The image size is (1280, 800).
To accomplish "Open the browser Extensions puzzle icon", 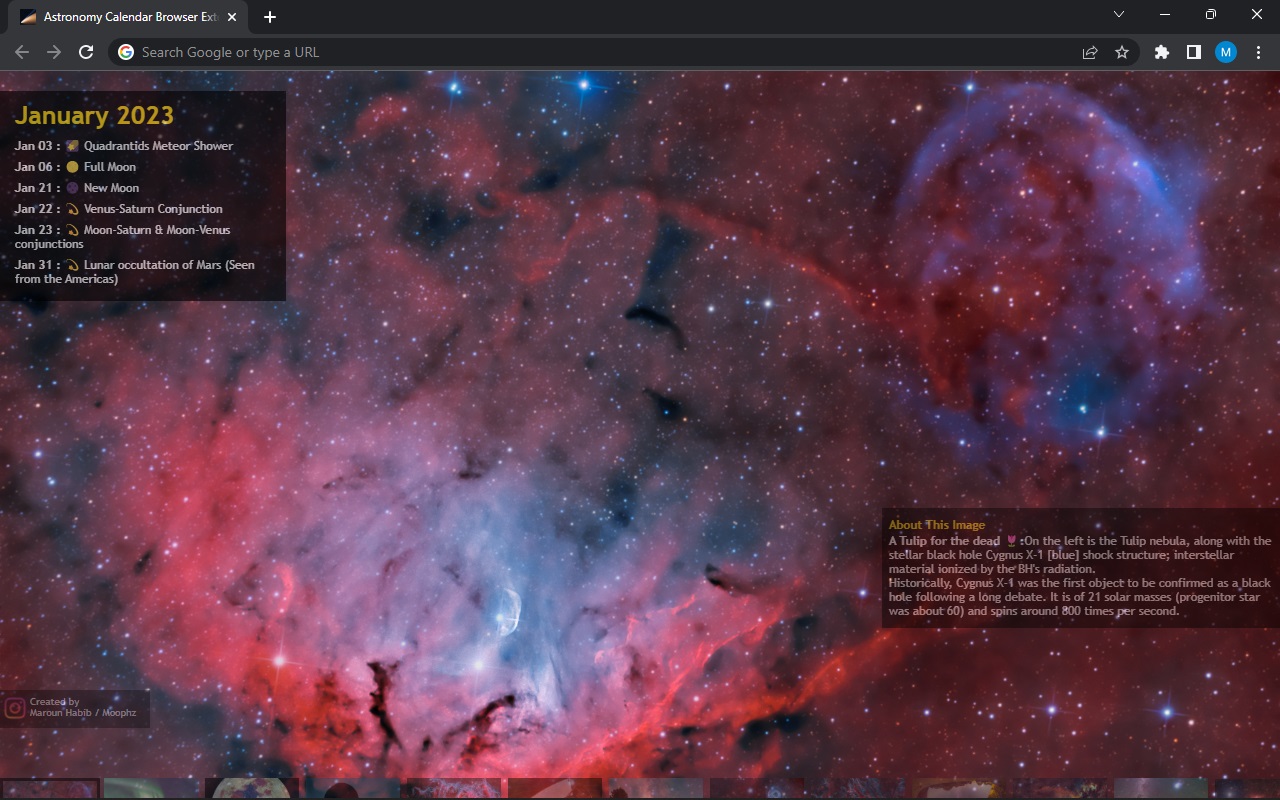I will (x=1161, y=52).
